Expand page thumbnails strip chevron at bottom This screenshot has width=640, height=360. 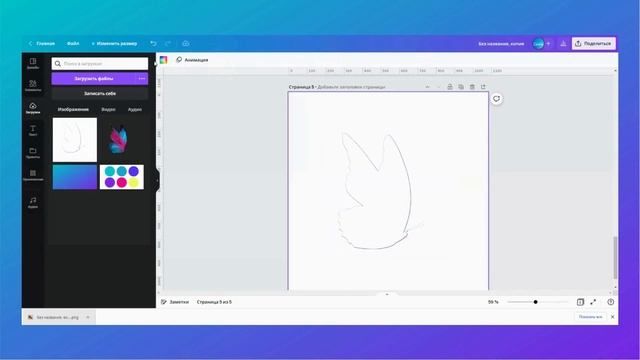(x=387, y=294)
